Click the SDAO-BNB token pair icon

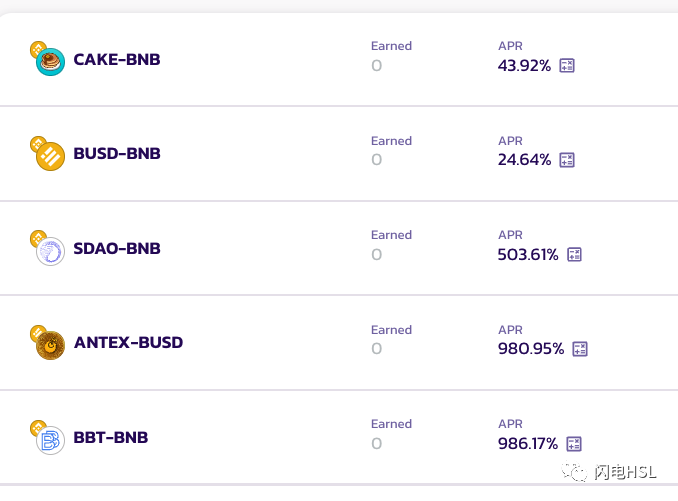click(x=48, y=248)
